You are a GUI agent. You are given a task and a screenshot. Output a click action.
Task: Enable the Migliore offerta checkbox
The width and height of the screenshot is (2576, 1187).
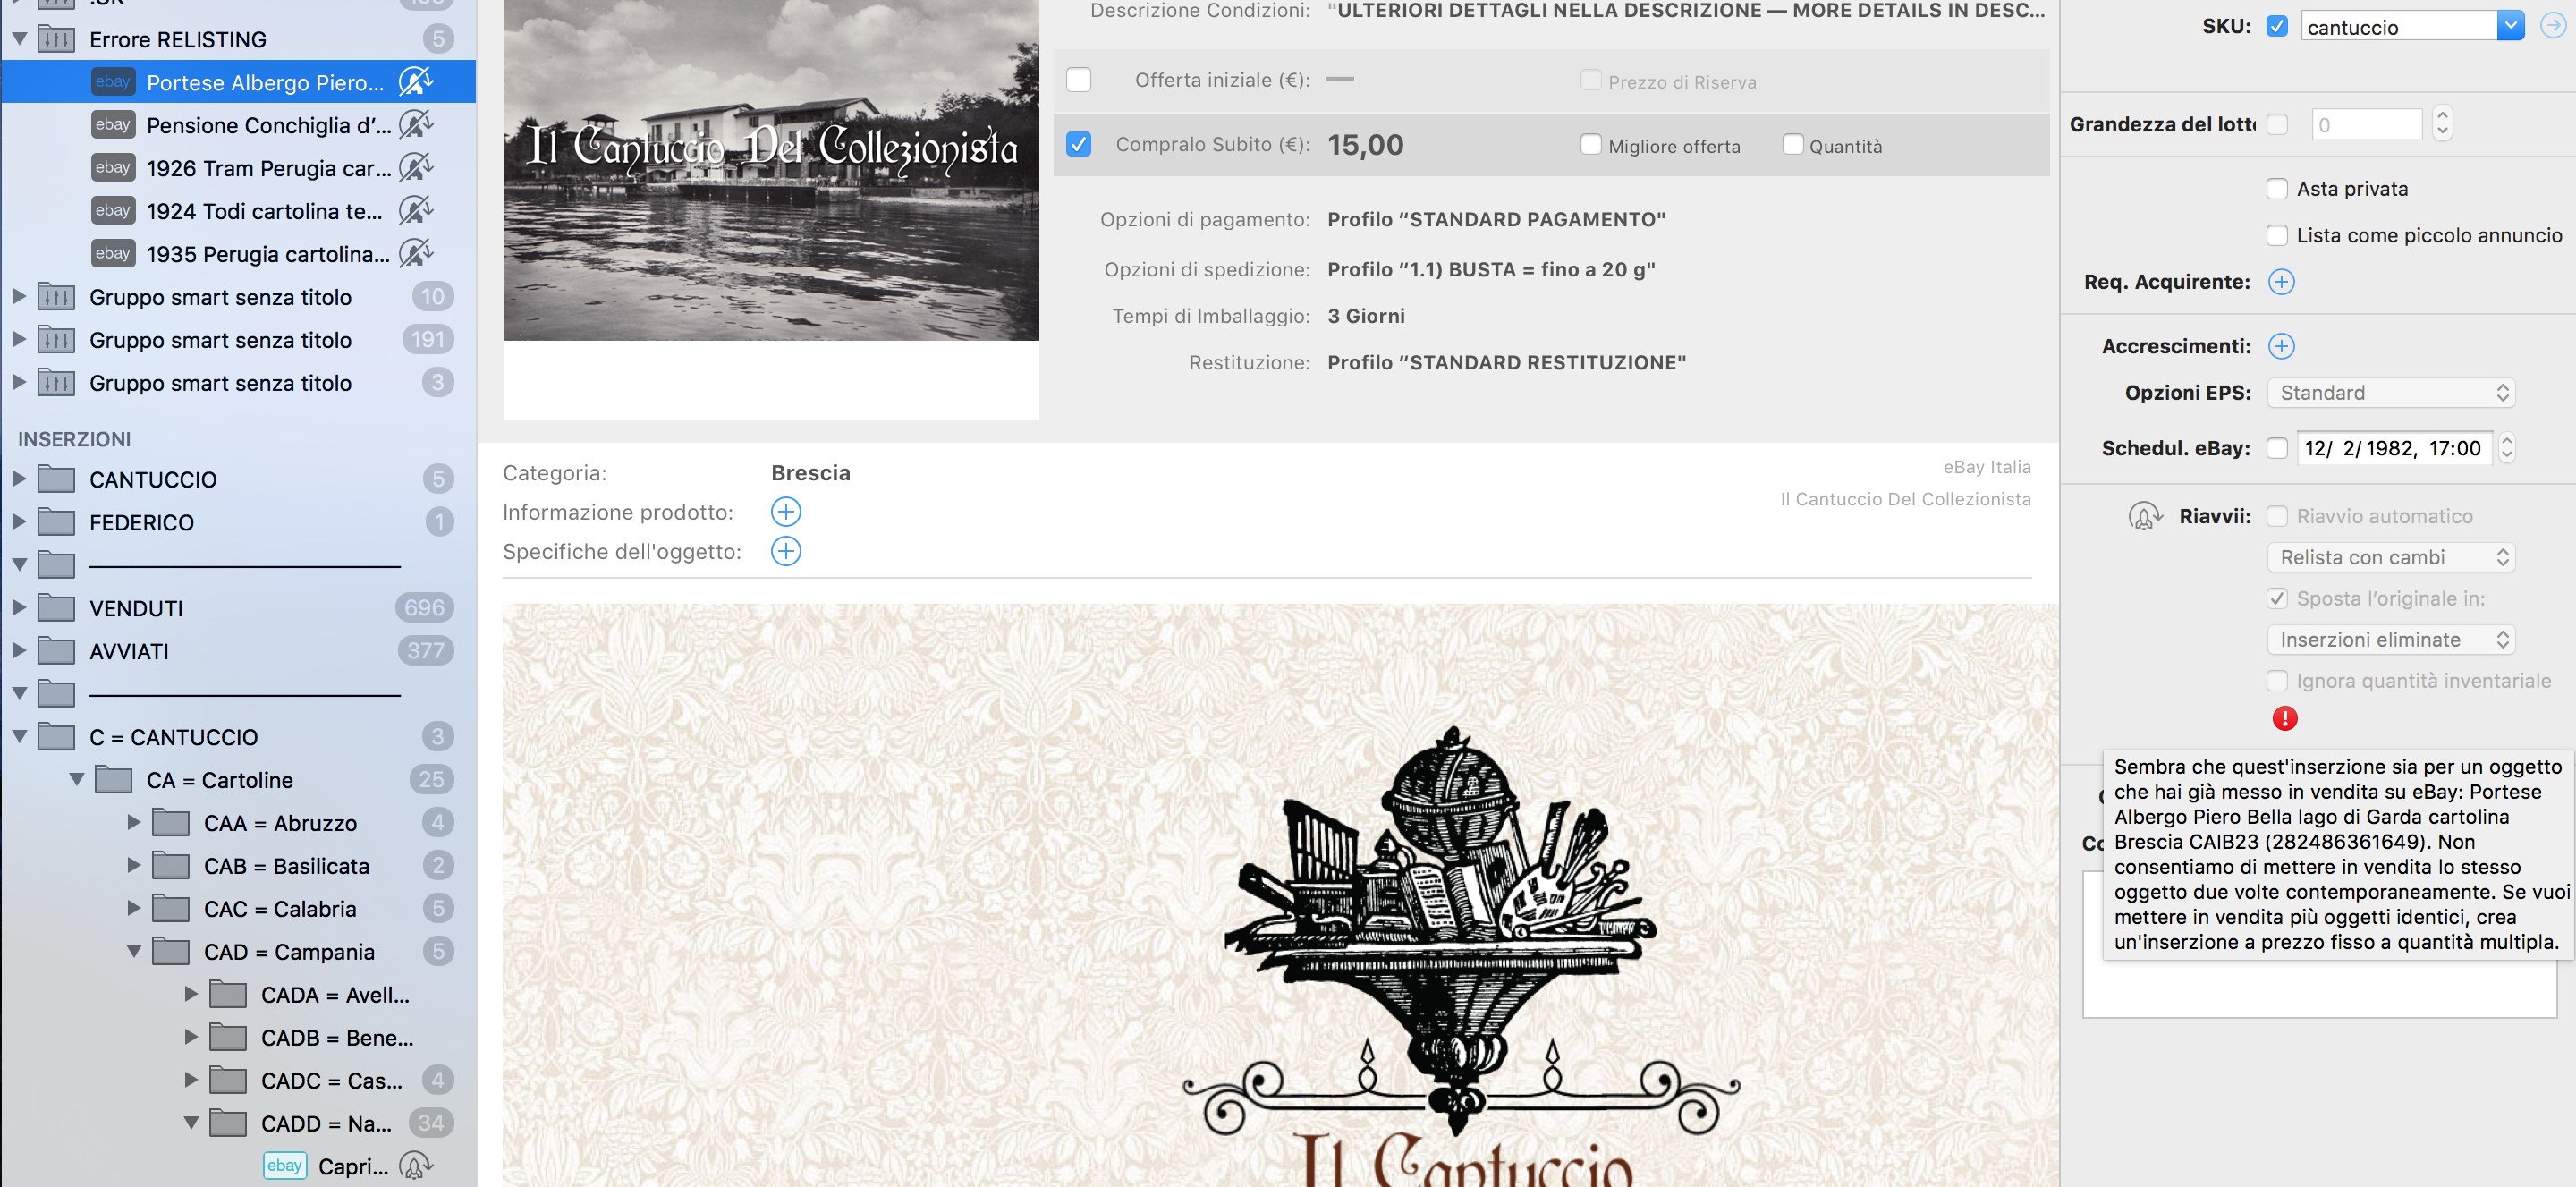(x=1590, y=145)
